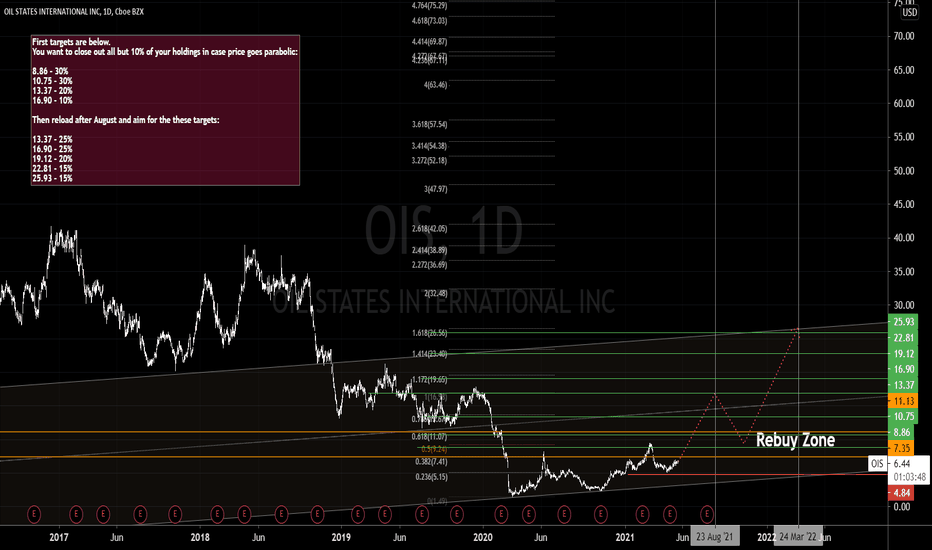Click the green 22.81 price label
The width and height of the screenshot is (932, 550).
coord(903,338)
